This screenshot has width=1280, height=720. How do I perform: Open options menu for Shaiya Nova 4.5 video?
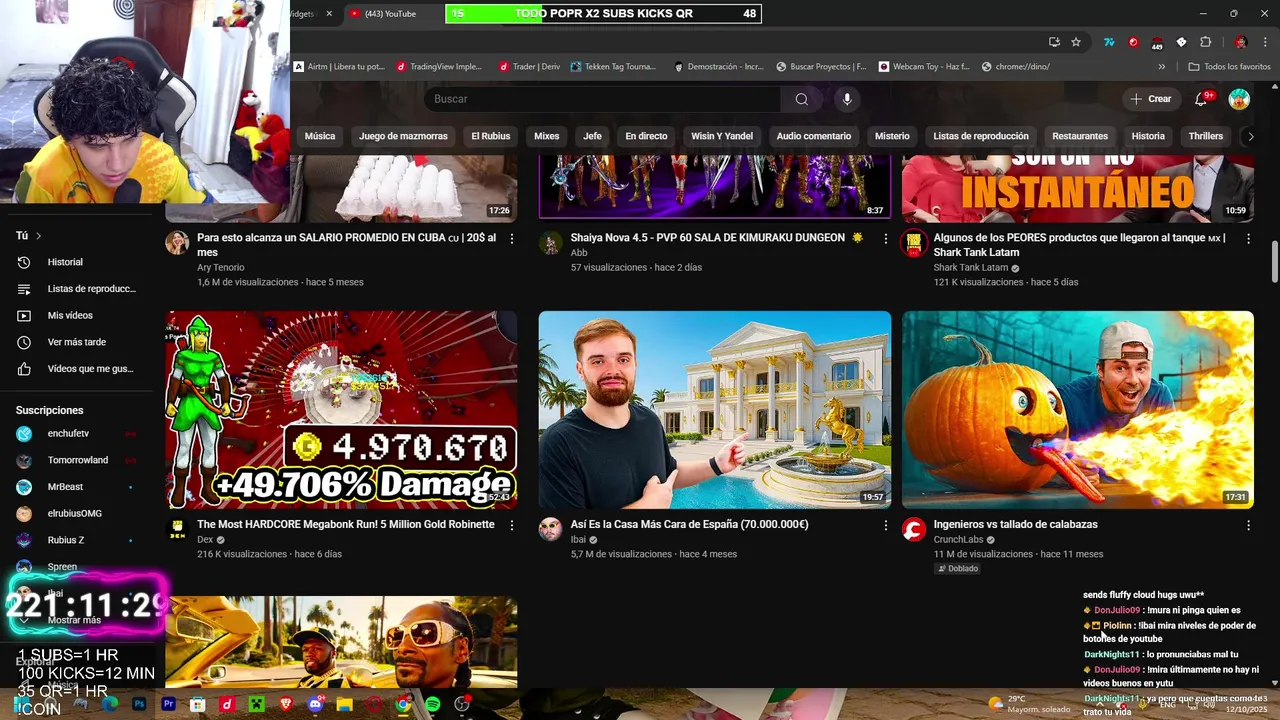(x=885, y=239)
